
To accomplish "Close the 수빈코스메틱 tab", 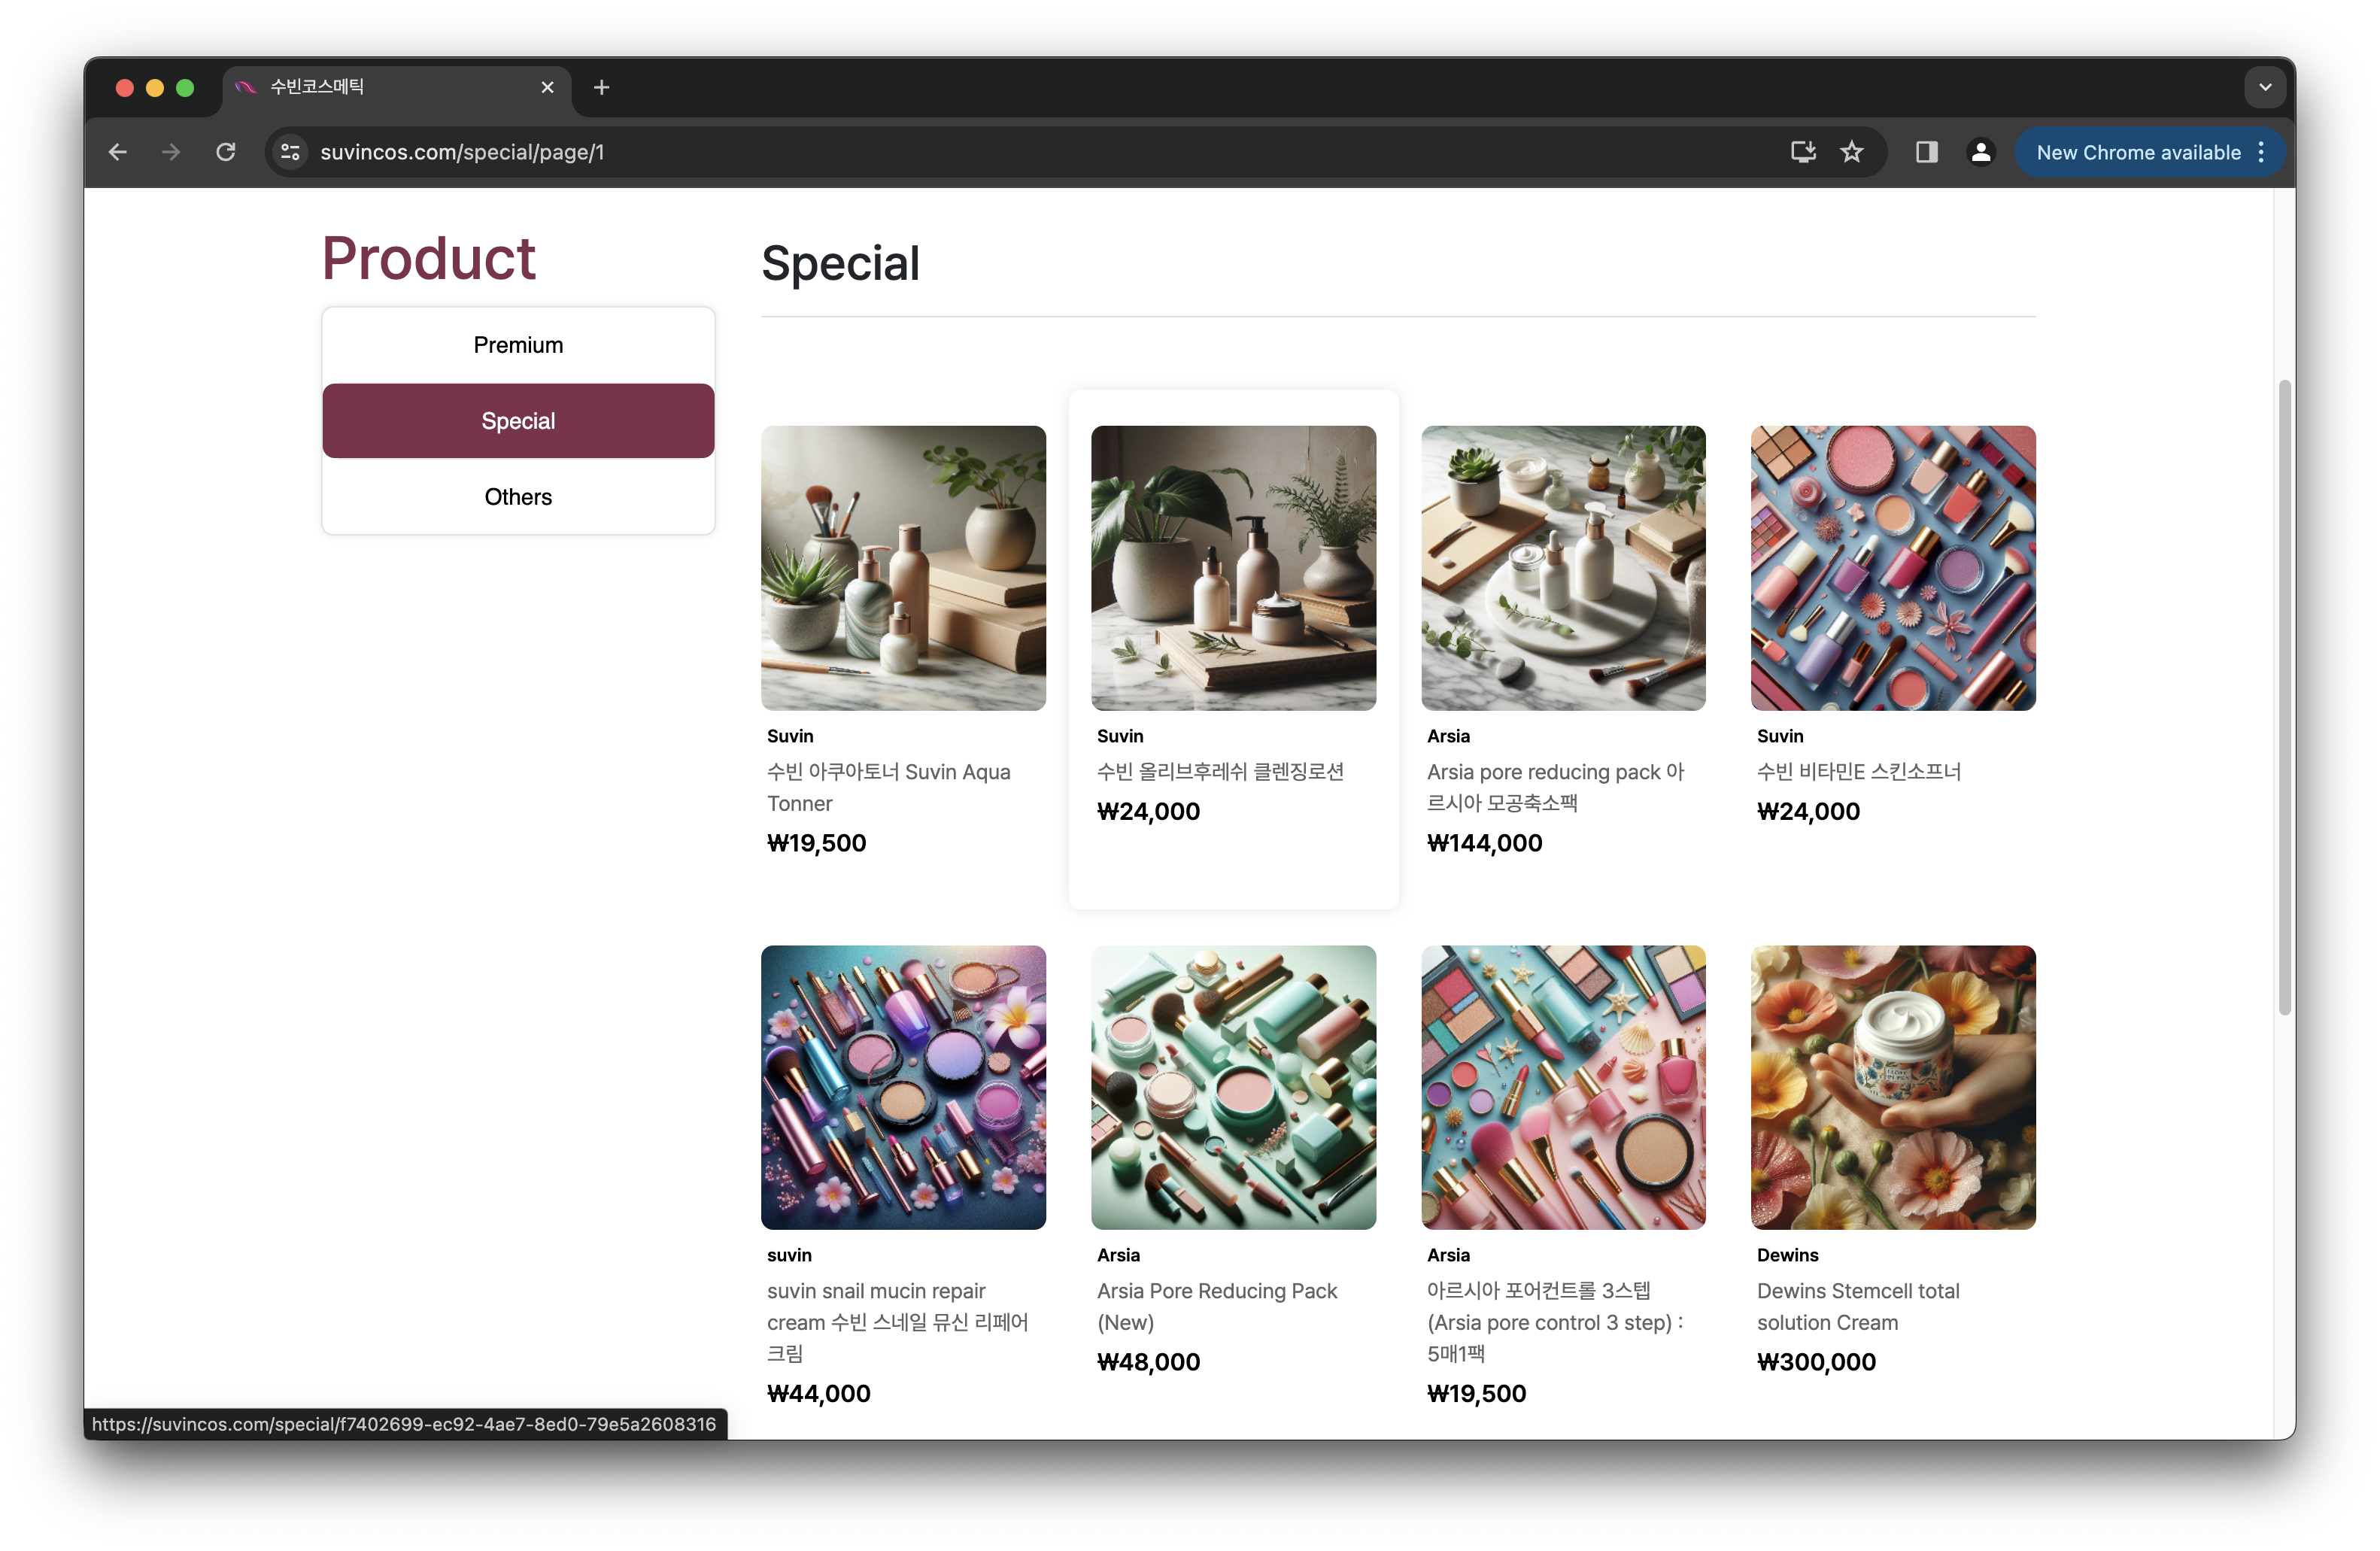I will point(547,88).
